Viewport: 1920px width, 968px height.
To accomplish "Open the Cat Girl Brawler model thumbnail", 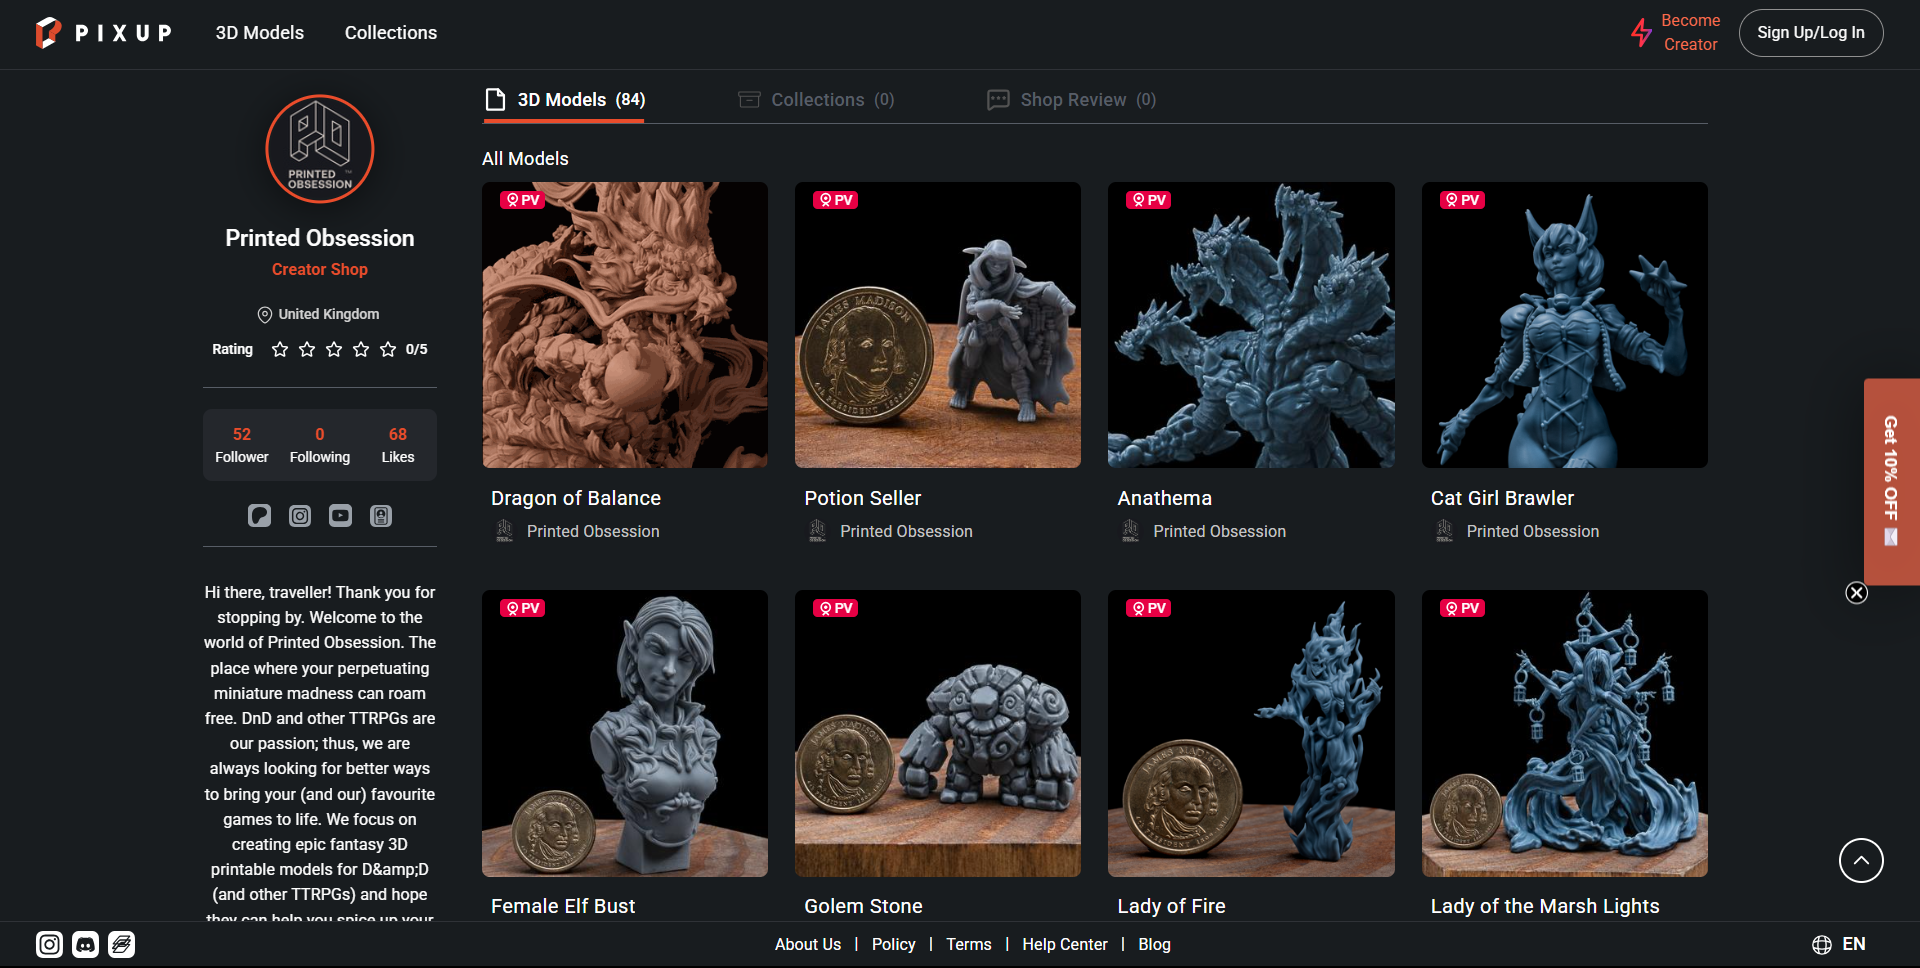I will coord(1564,325).
